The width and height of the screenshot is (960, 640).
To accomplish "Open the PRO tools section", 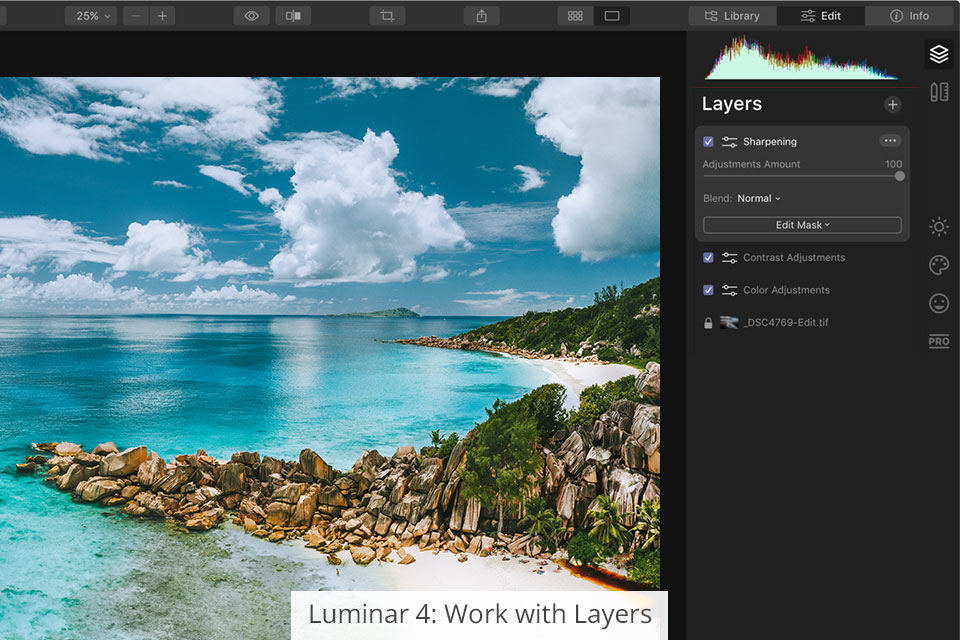I will [938, 342].
